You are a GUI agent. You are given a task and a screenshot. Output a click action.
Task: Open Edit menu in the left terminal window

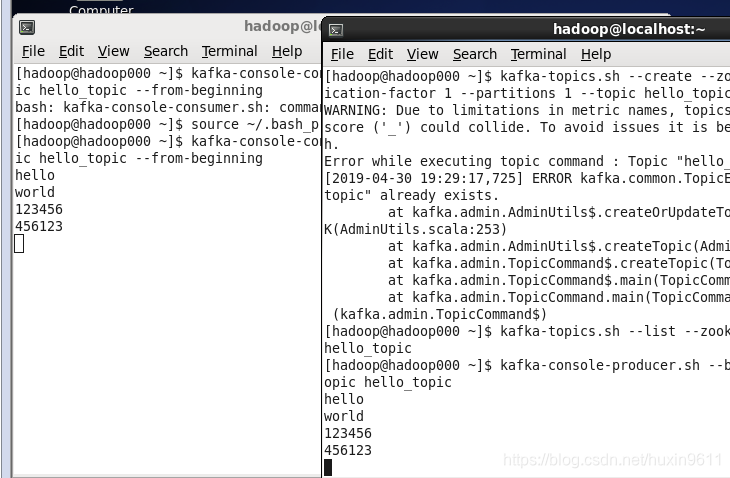(x=71, y=51)
